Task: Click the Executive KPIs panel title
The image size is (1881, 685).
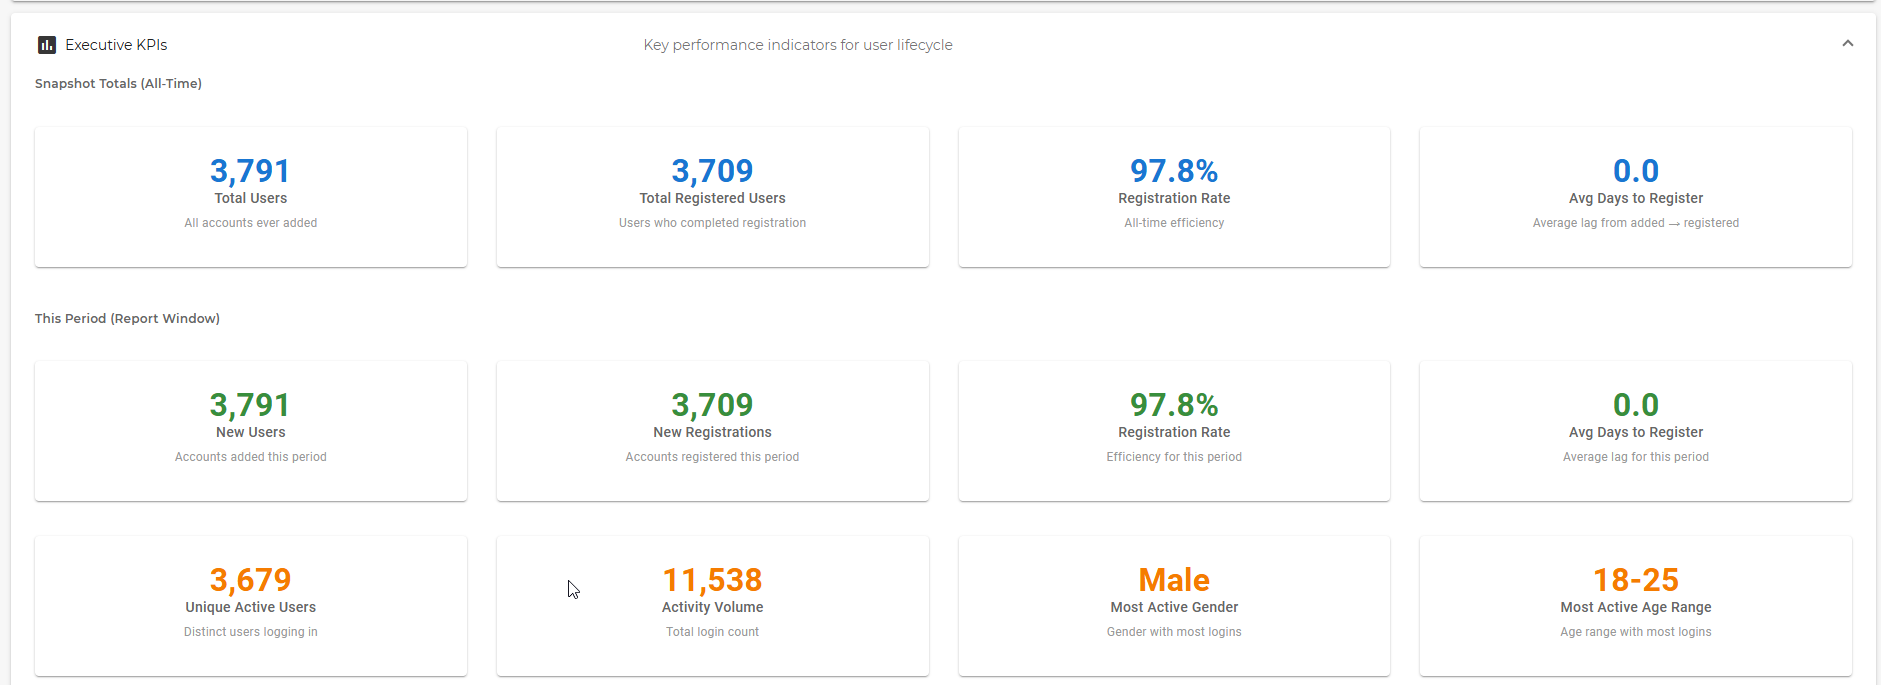Action: 116,45
